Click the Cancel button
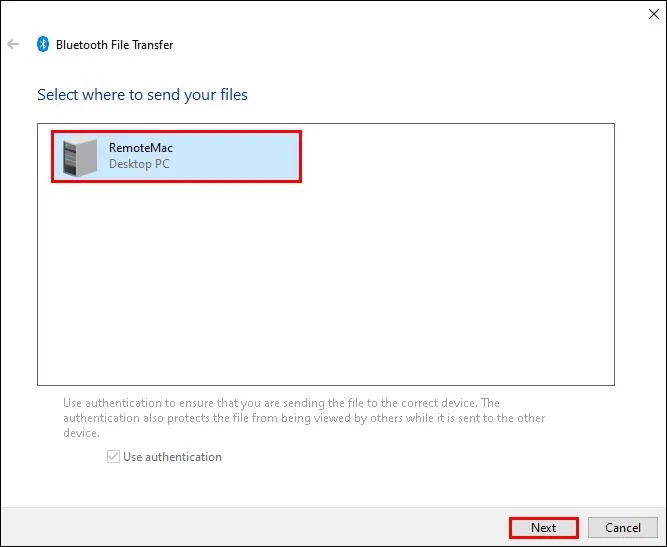The height and width of the screenshot is (547, 667). (623, 527)
